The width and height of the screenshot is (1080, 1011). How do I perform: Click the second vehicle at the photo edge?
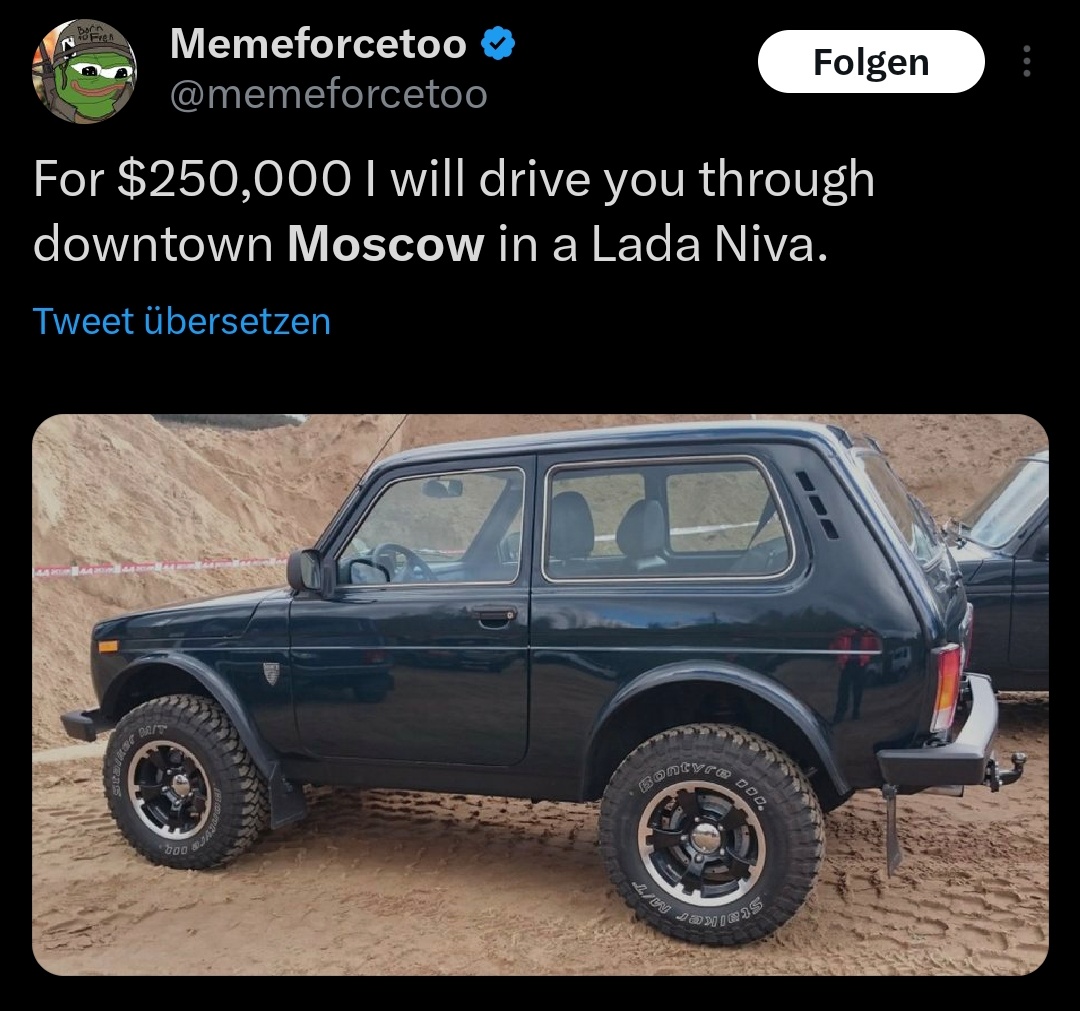[1004, 572]
